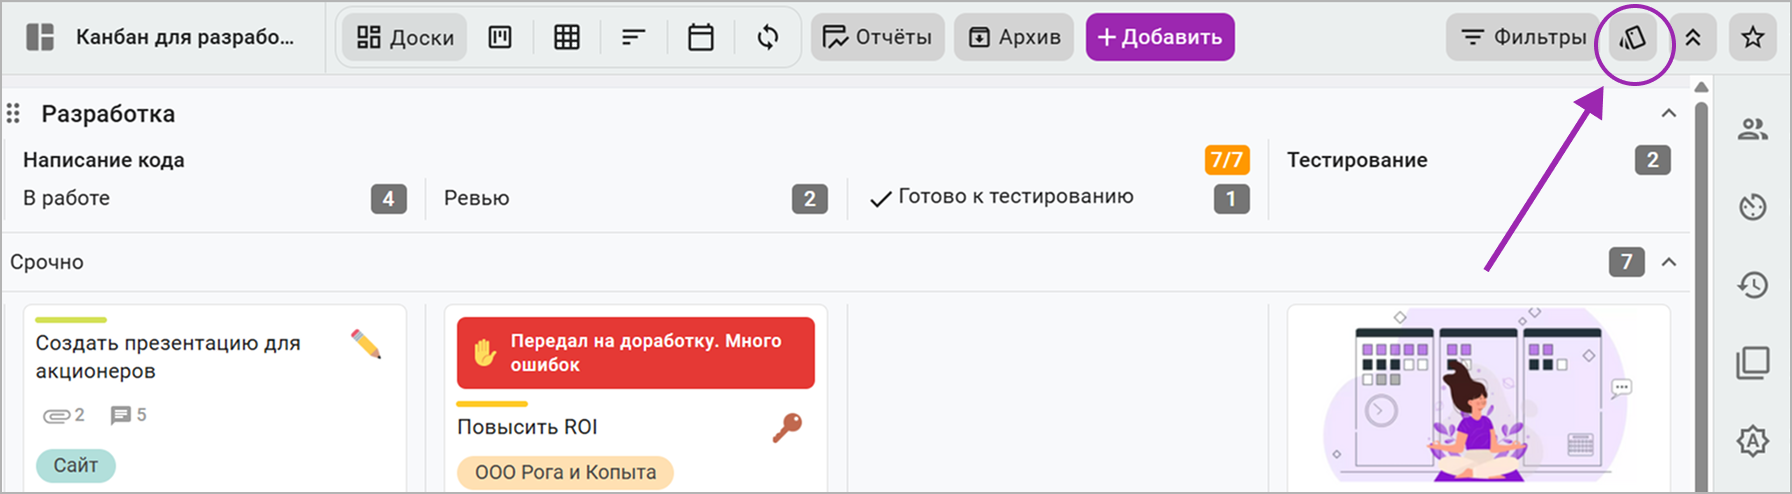
Task: Open the list sort view icon
Action: [x=634, y=38]
